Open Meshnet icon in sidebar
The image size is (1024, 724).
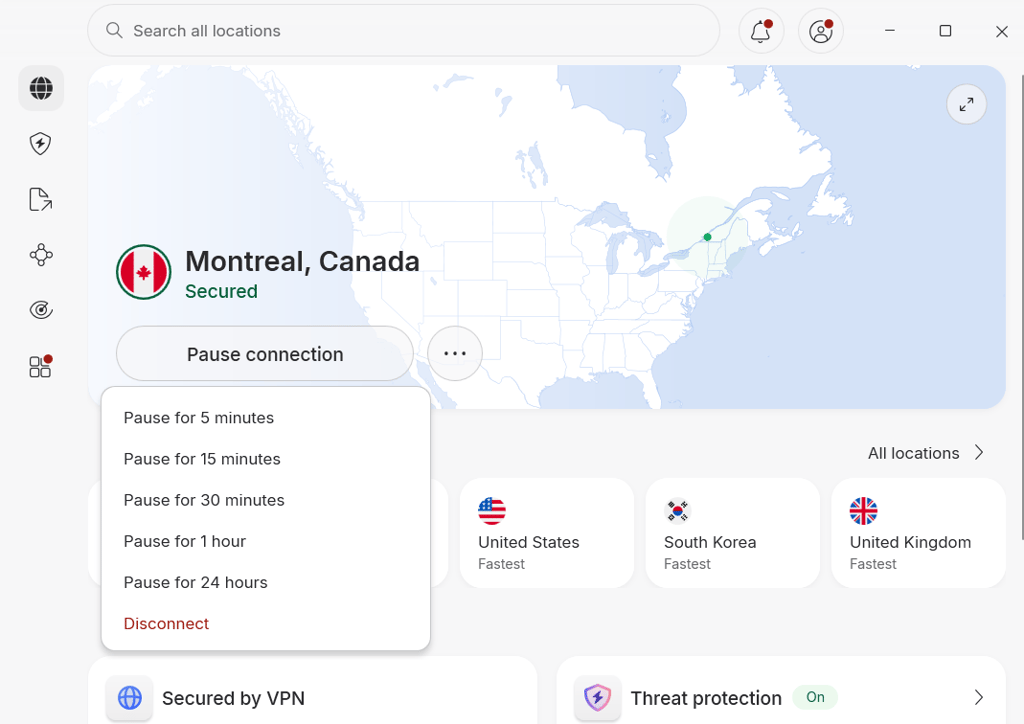[40, 255]
